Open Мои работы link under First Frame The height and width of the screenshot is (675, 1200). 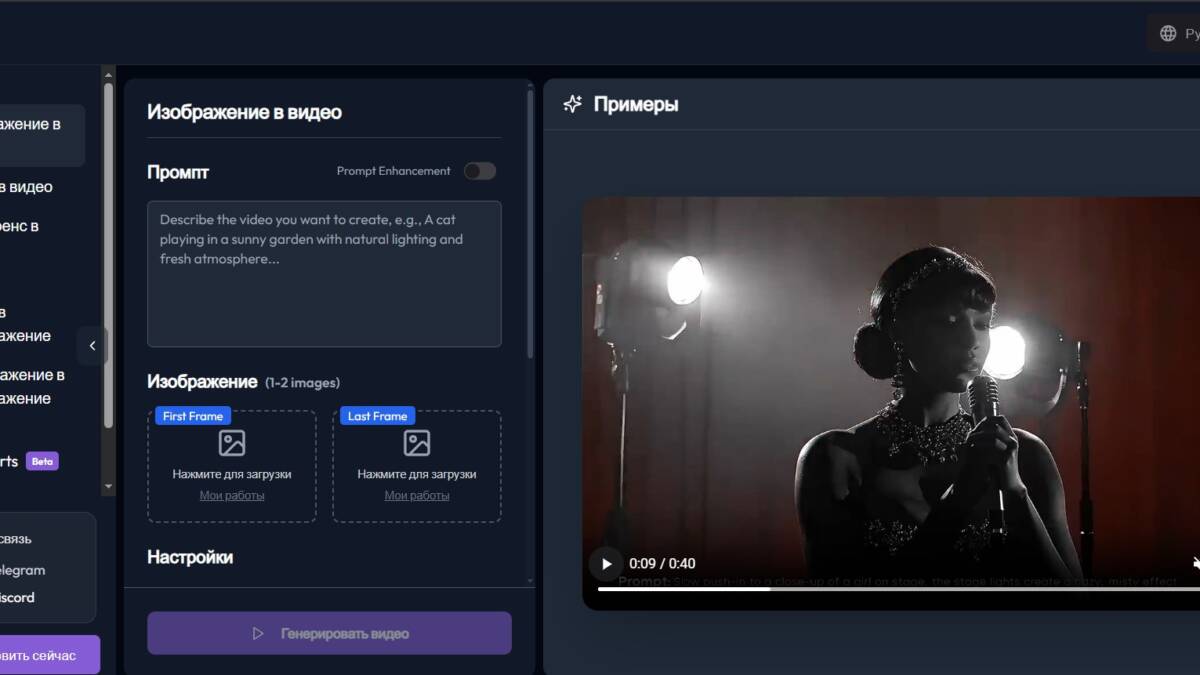232,495
